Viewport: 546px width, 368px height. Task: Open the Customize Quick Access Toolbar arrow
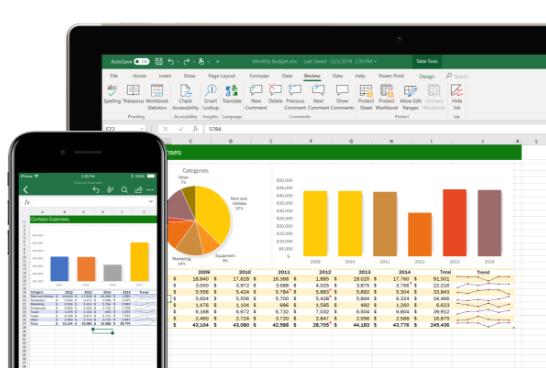pyautogui.click(x=217, y=62)
